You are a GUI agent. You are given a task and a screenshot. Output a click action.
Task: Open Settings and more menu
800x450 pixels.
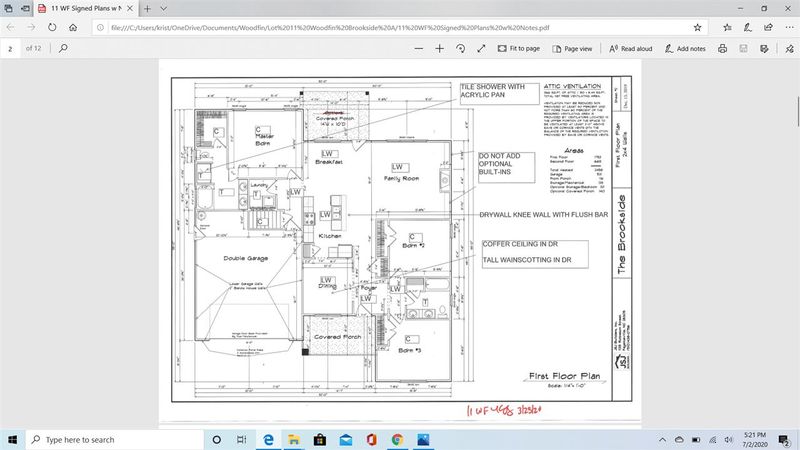789,28
